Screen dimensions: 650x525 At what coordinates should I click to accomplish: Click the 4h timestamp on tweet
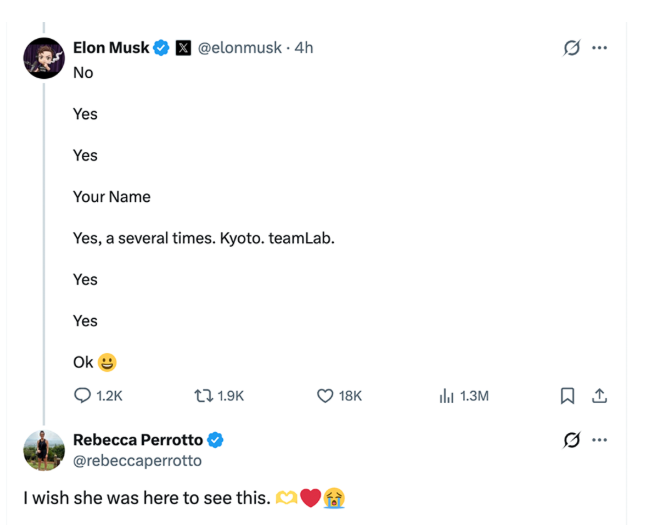(304, 48)
